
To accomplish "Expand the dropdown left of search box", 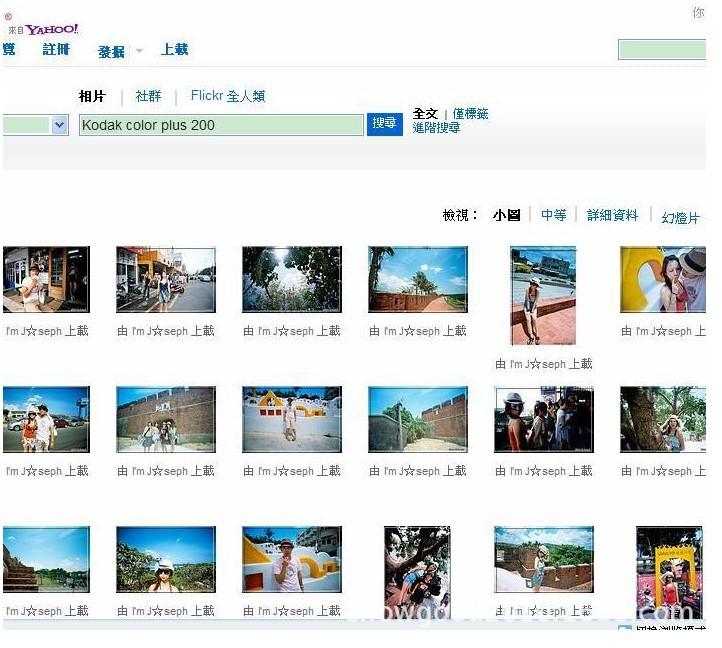I will [x=59, y=125].
